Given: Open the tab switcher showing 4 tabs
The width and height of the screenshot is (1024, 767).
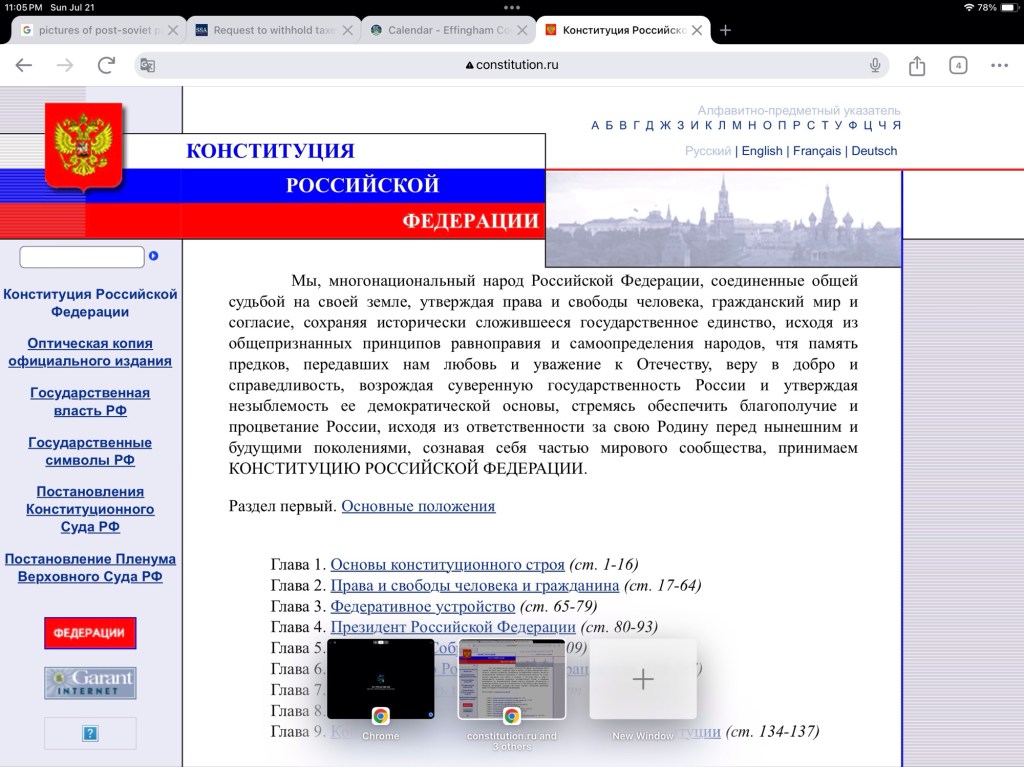Looking at the screenshot, I should tap(958, 66).
